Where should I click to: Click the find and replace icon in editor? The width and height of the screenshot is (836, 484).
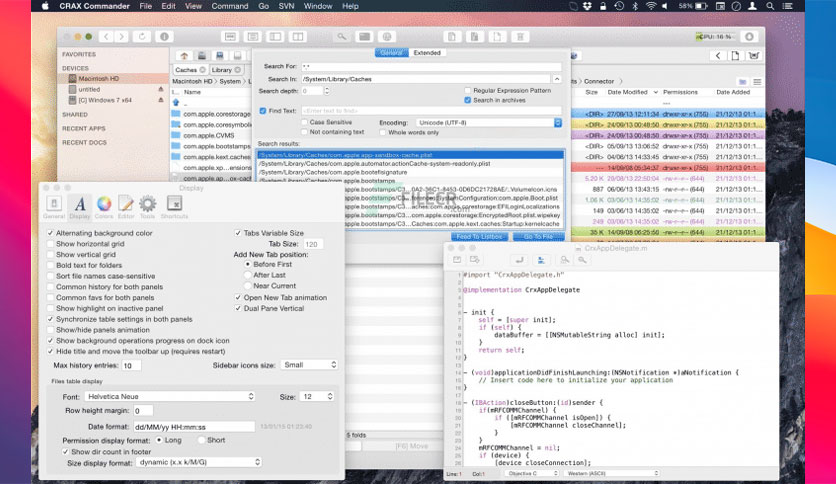click(565, 260)
